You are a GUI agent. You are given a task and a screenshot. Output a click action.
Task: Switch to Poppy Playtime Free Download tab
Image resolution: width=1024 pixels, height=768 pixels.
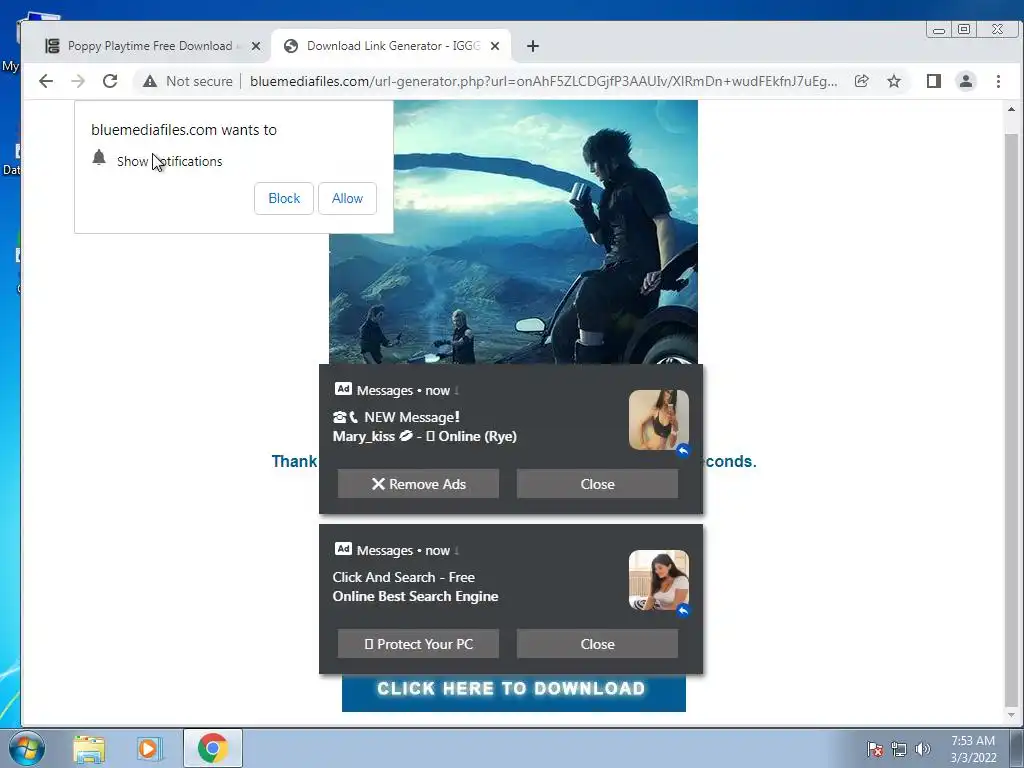152,46
